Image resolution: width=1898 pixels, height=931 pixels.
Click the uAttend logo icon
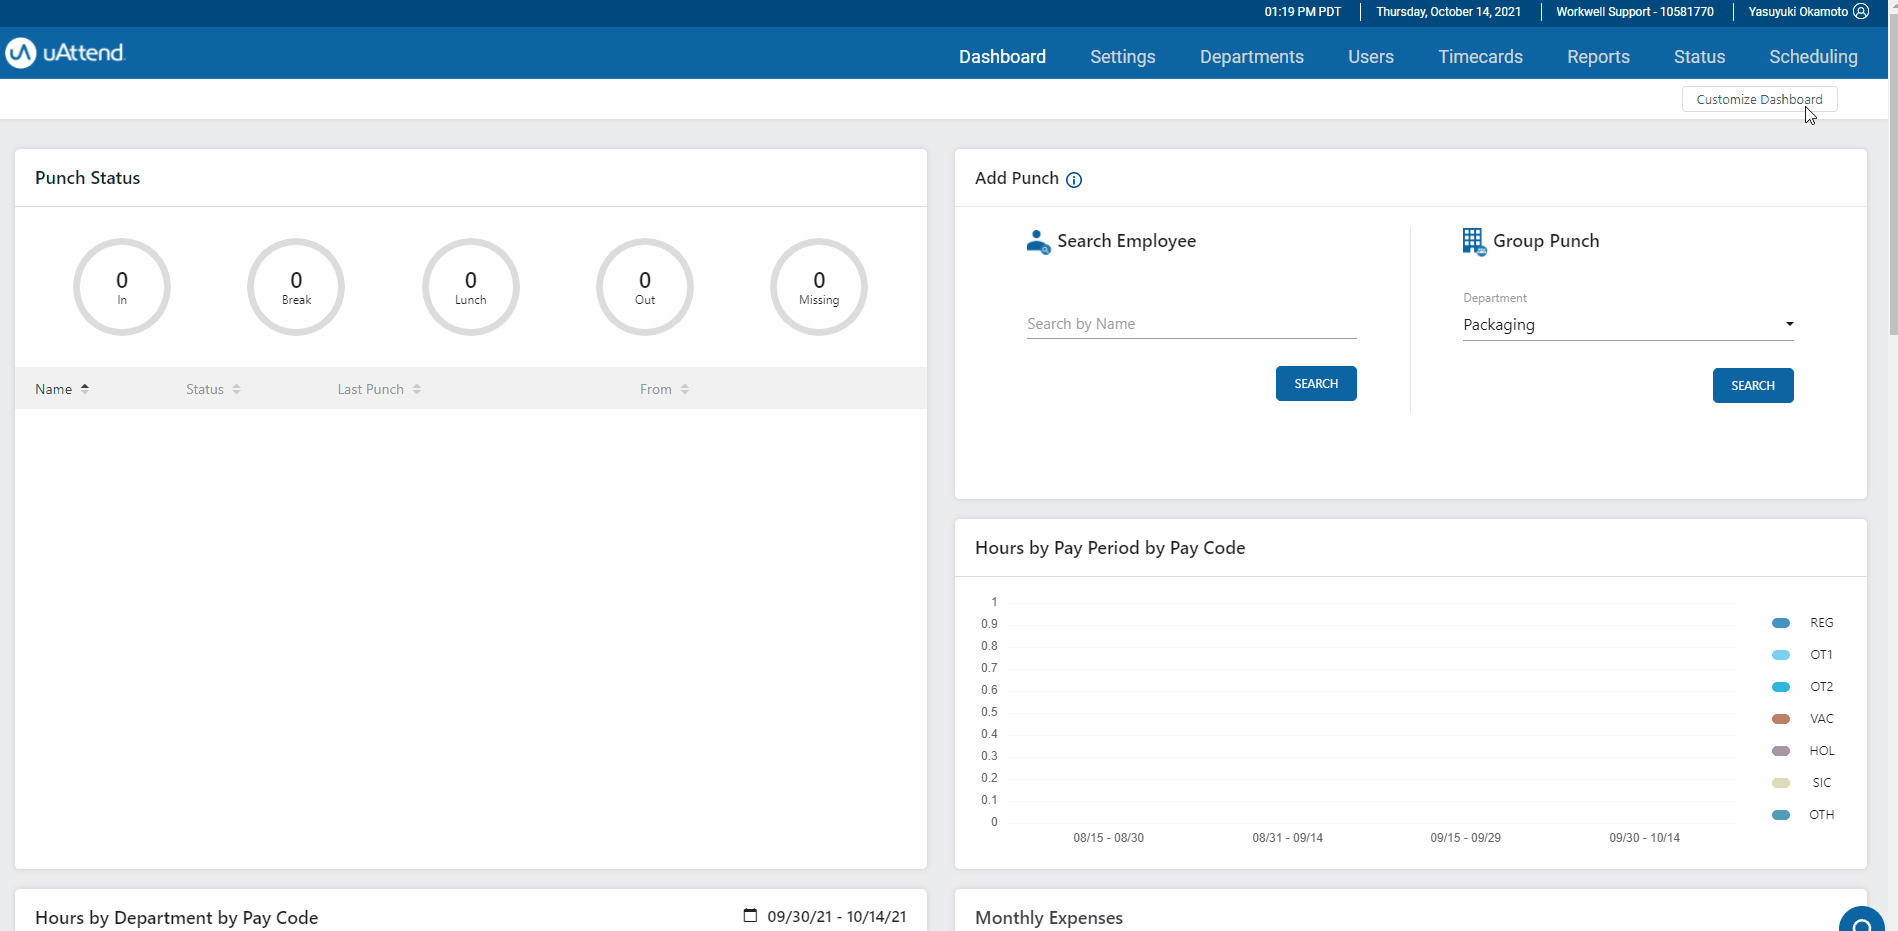tap(21, 53)
